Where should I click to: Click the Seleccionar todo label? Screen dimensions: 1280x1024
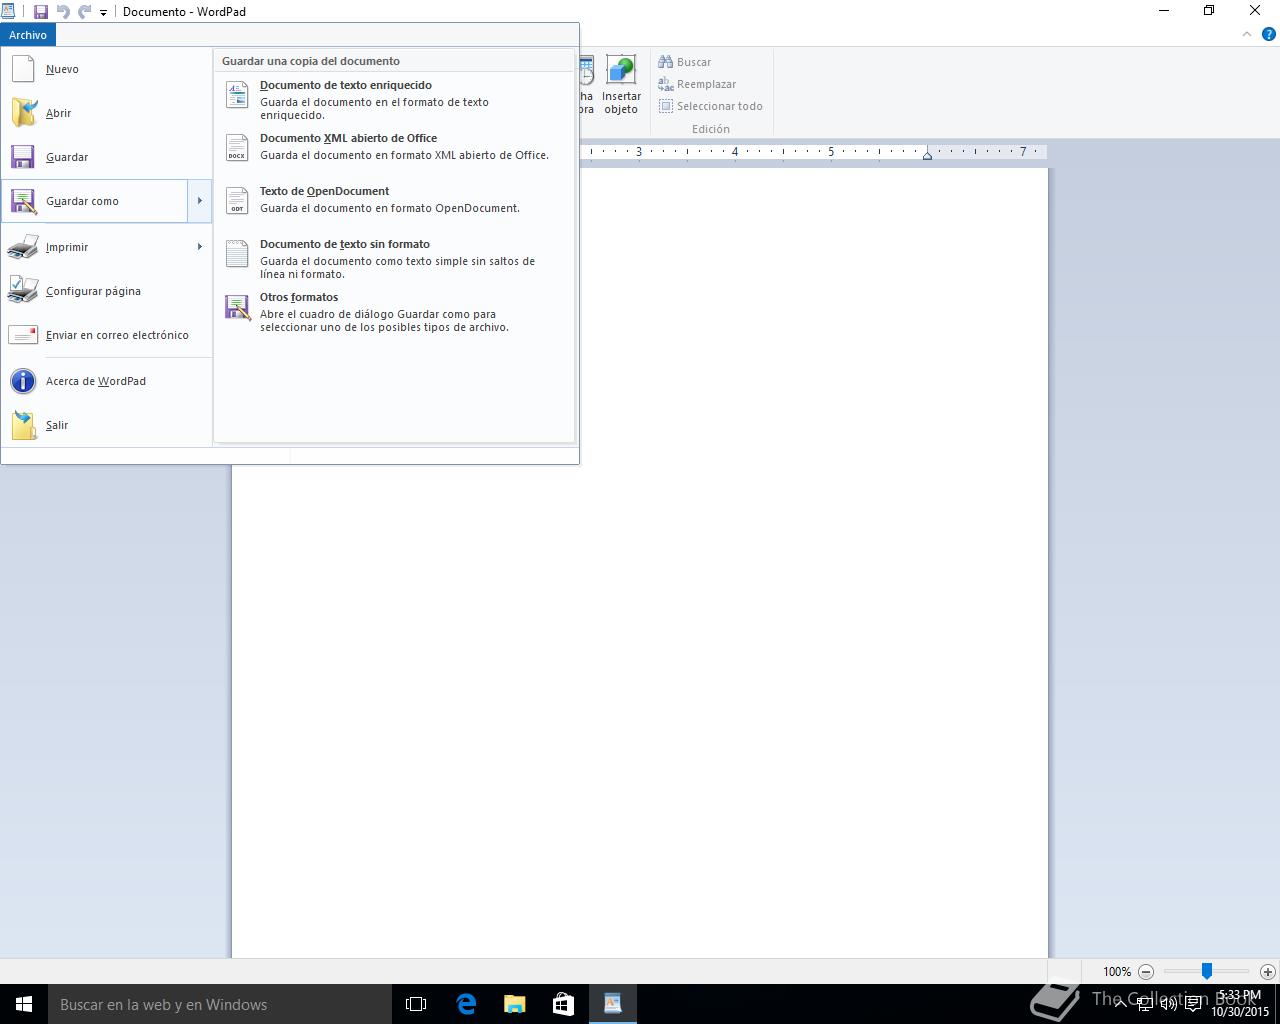[x=719, y=106]
